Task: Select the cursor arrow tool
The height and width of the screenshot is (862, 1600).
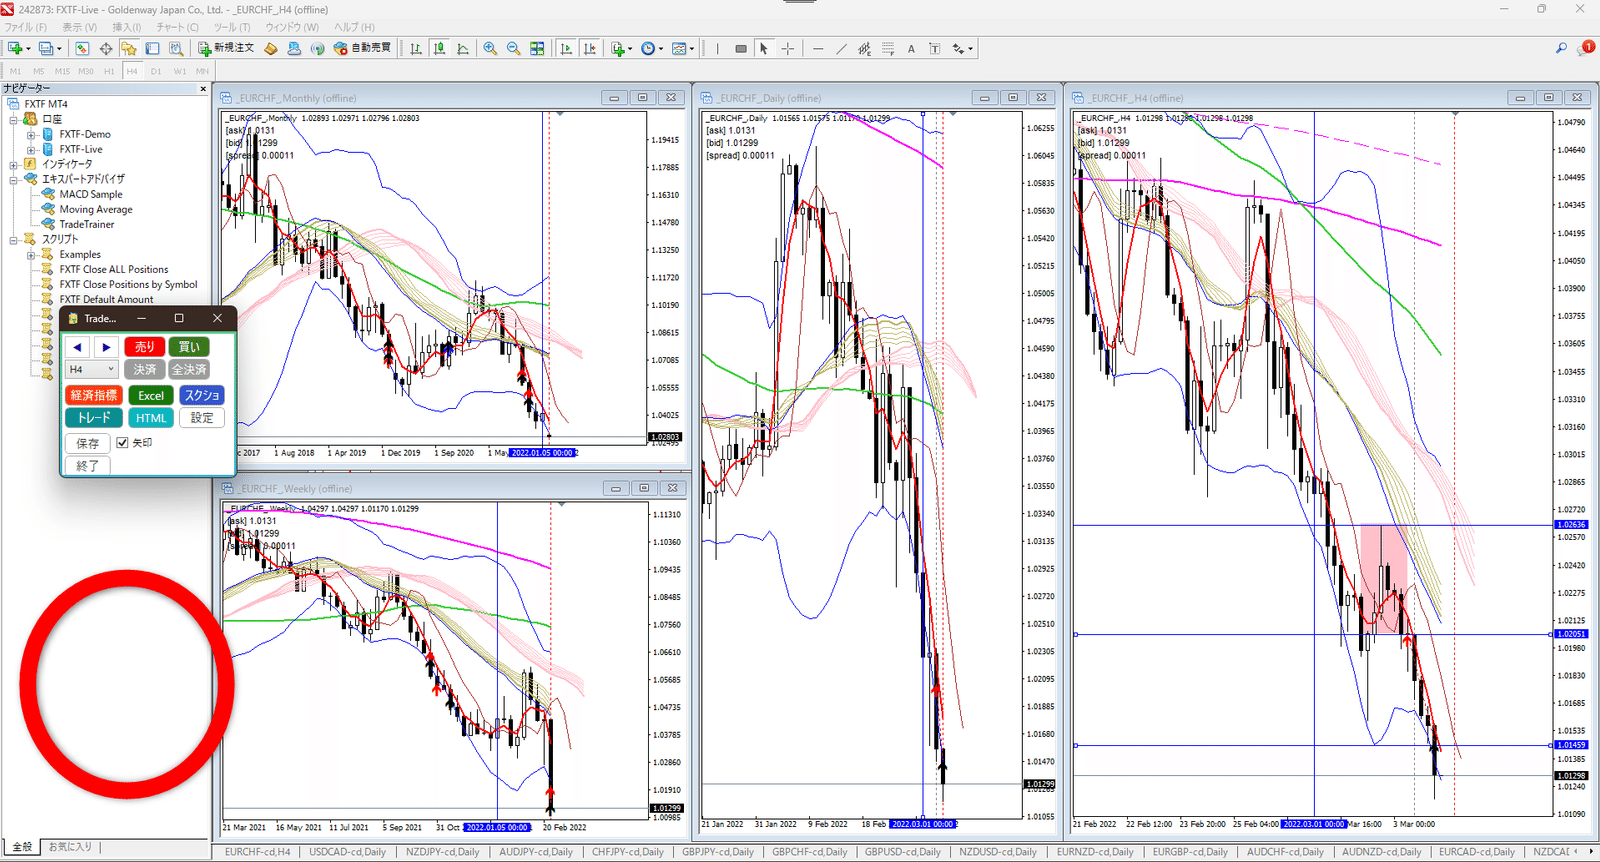Action: [764, 48]
